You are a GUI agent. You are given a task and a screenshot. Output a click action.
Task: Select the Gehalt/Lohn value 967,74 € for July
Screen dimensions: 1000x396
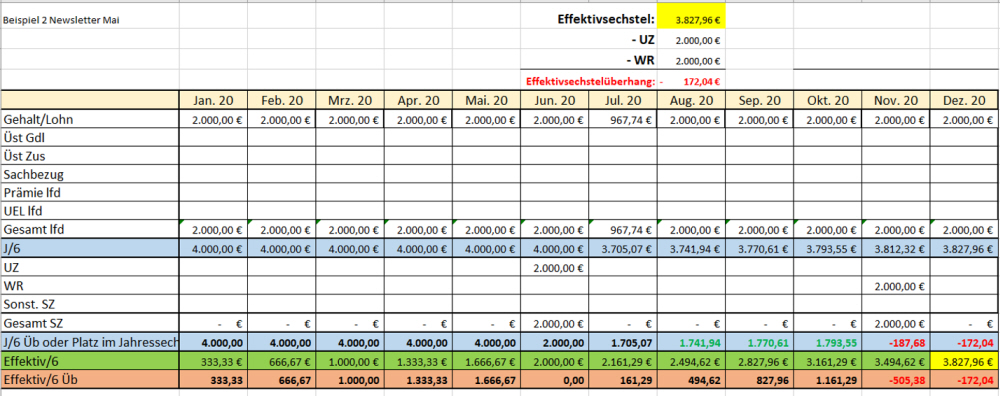(x=622, y=120)
